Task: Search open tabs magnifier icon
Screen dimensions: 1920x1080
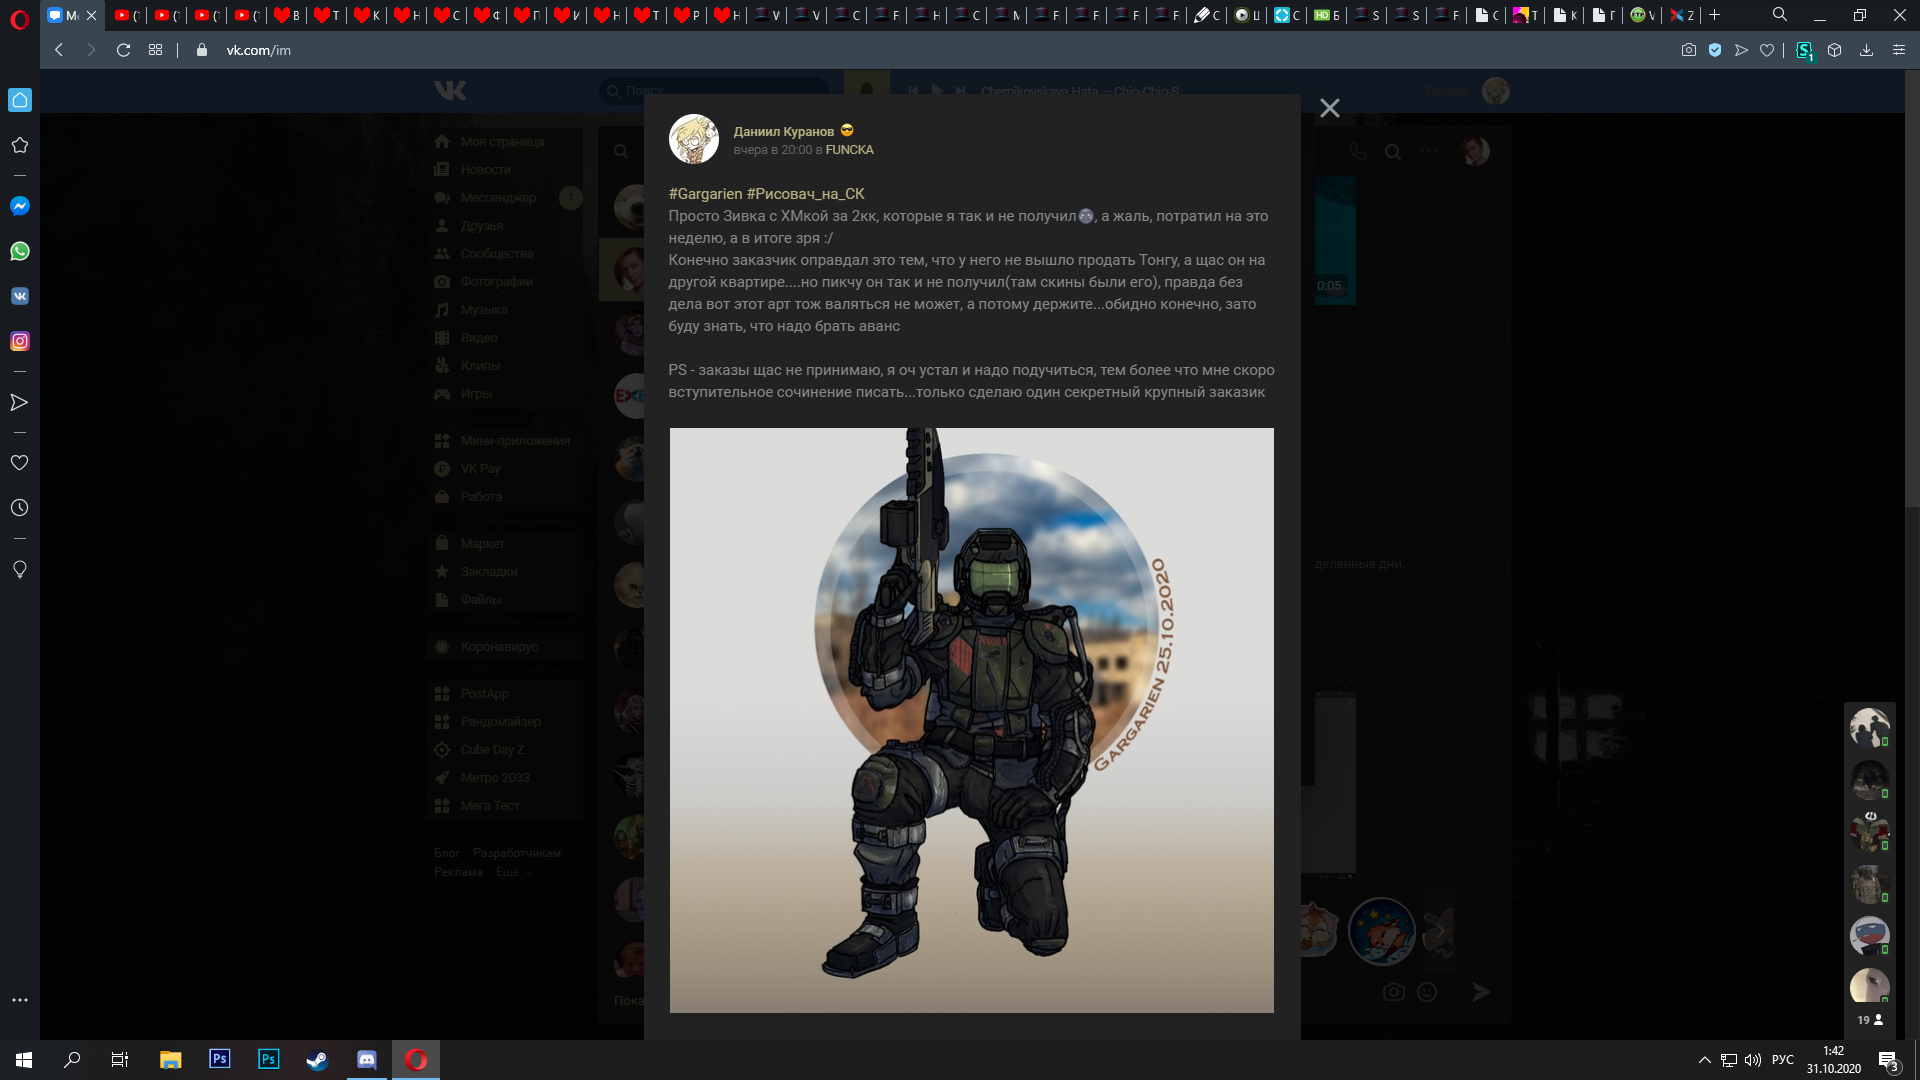Action: [1780, 15]
